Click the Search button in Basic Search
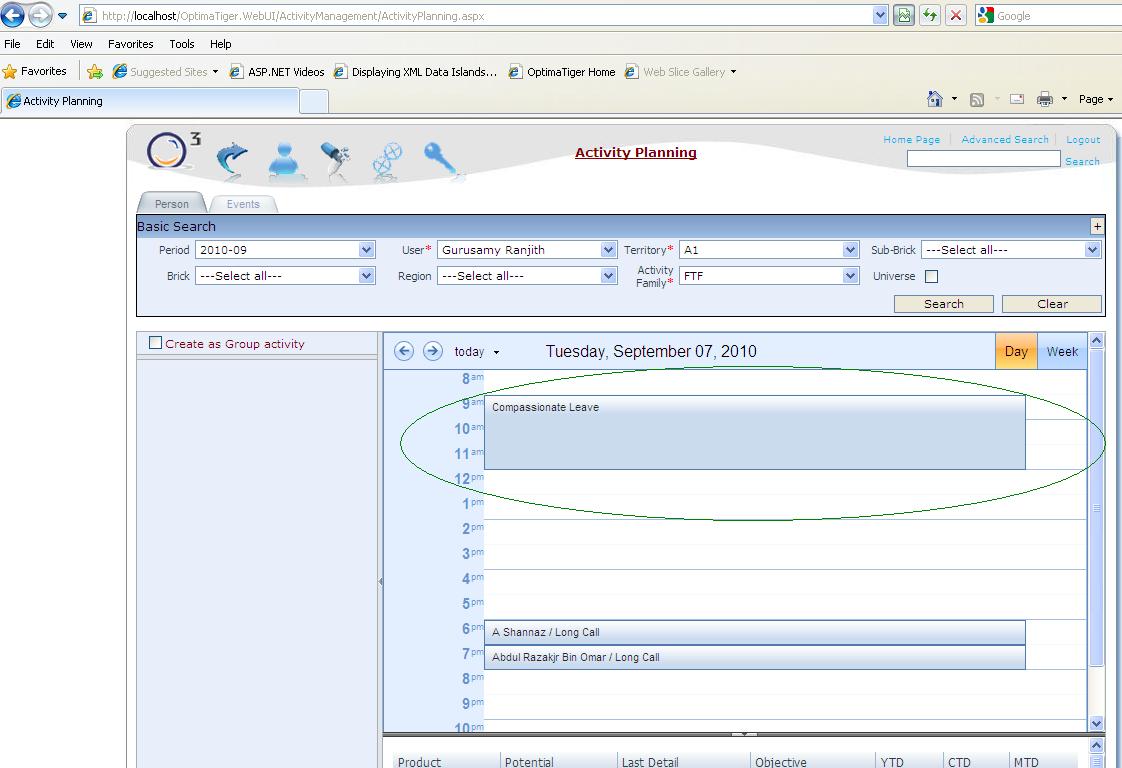Screen dimensions: 1122x768 (x=944, y=304)
